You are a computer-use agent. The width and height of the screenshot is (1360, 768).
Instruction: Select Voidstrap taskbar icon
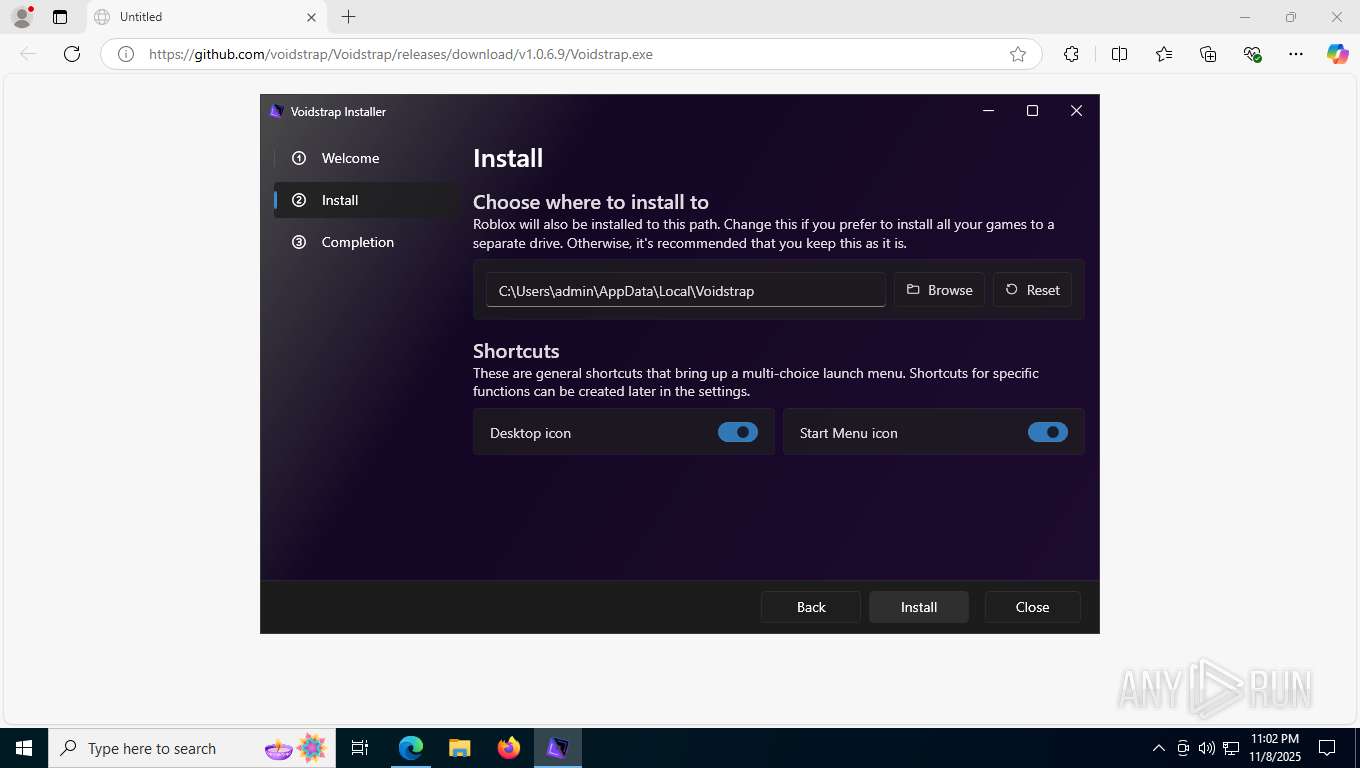tap(557, 748)
